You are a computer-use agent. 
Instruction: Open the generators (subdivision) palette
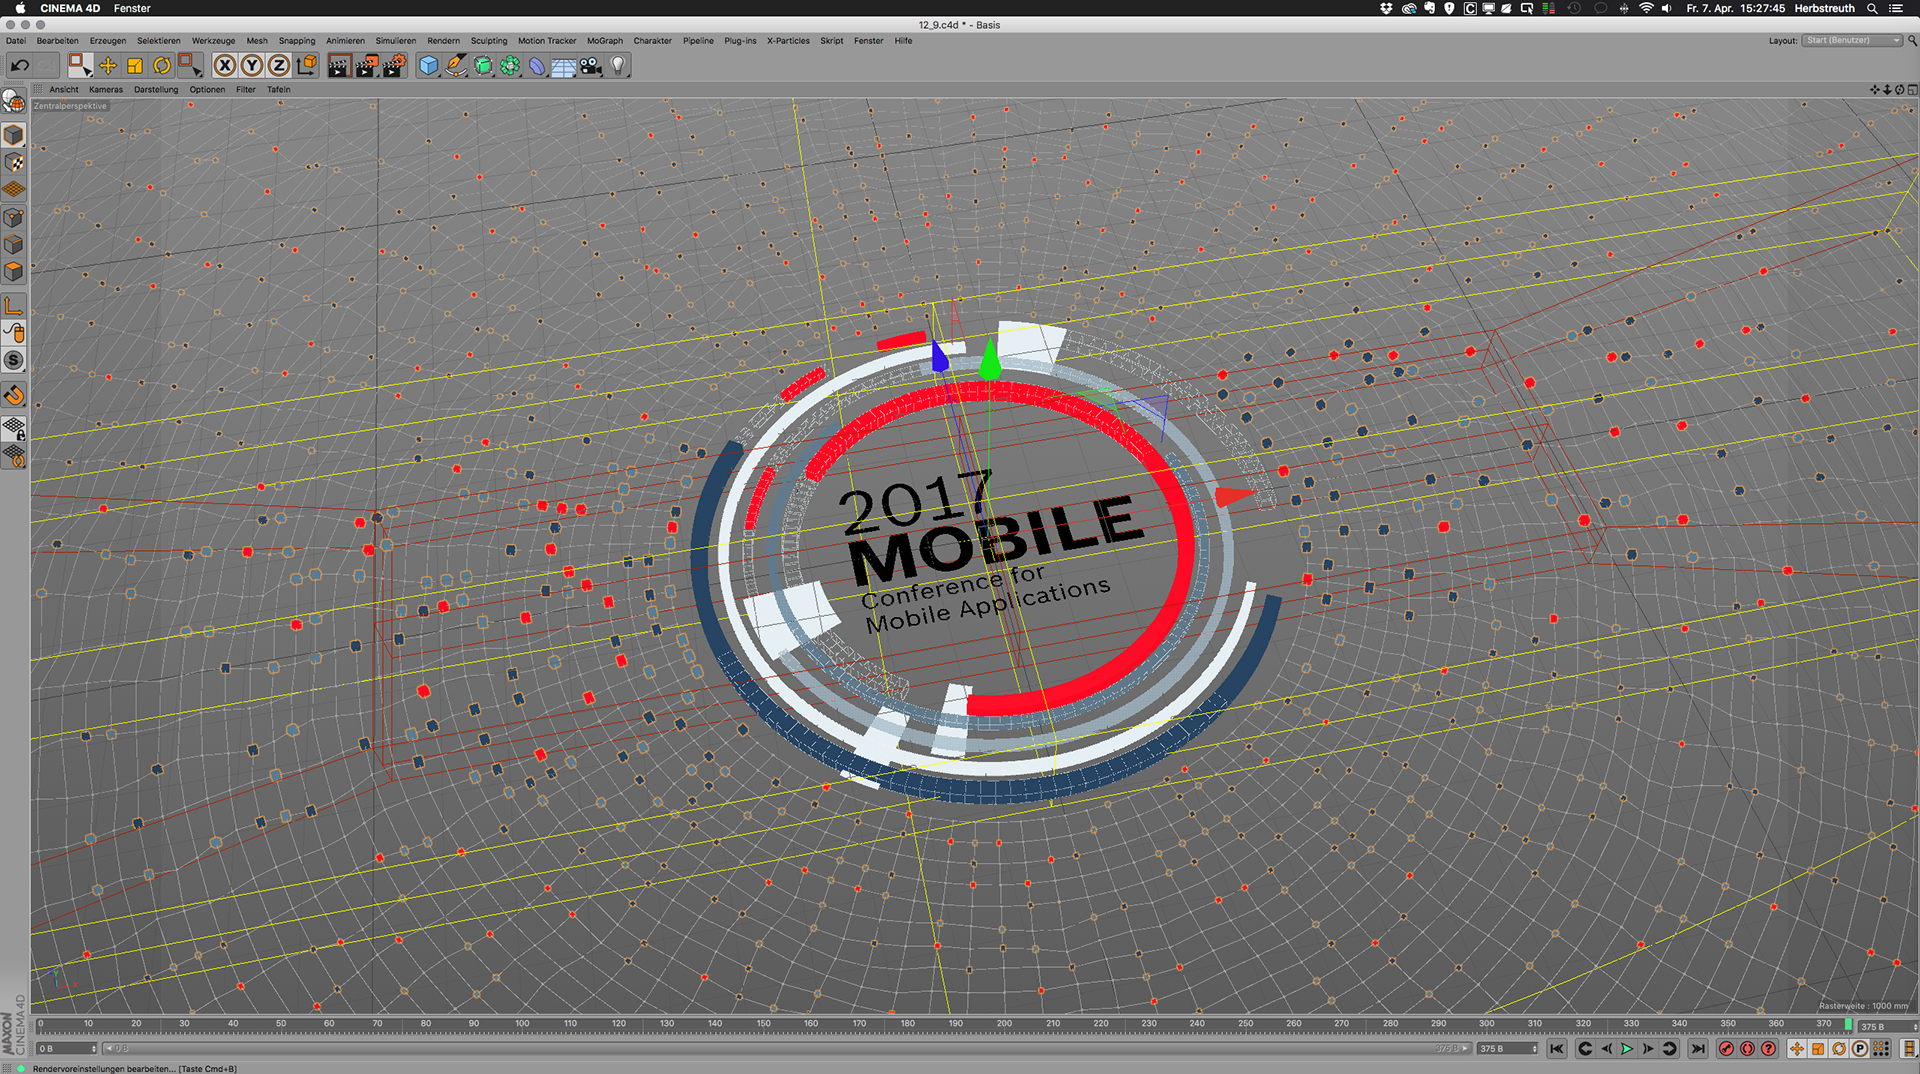click(x=484, y=66)
